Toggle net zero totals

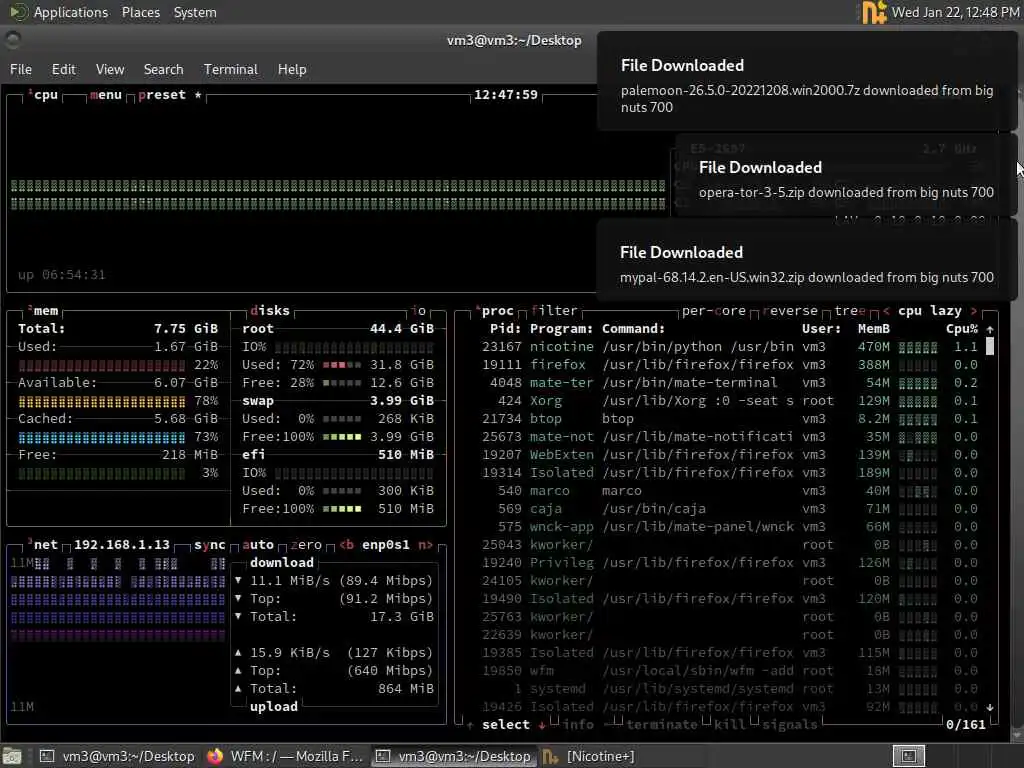[x=306, y=545]
